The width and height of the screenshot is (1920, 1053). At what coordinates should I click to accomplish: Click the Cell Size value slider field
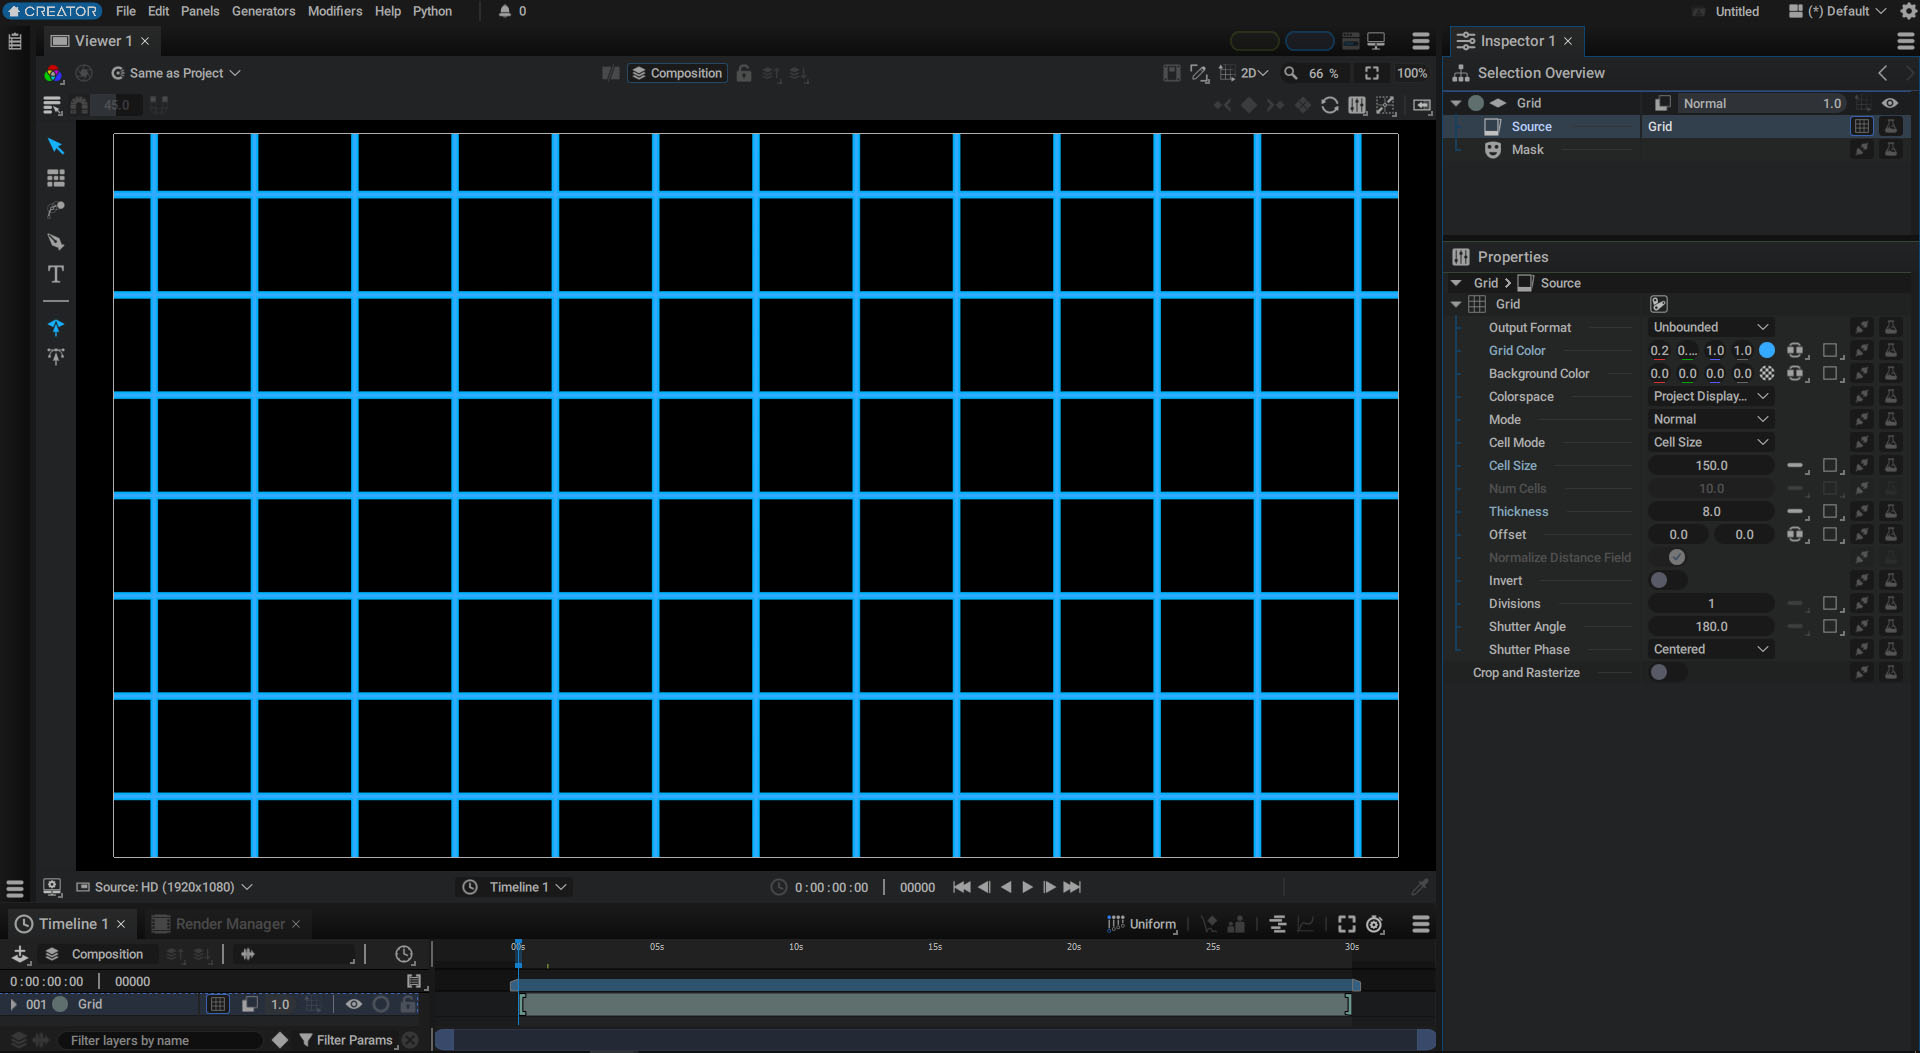1711,465
